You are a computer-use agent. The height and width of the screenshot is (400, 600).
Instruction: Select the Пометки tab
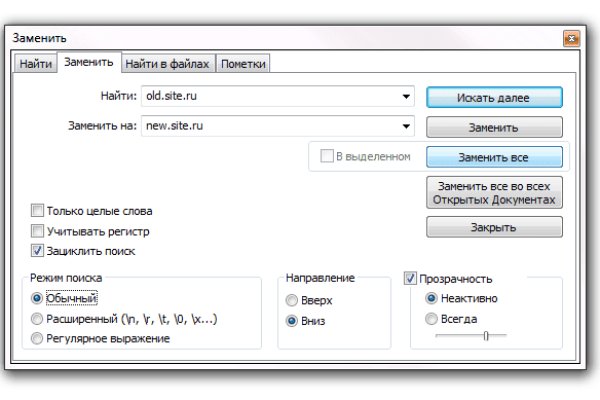(244, 64)
